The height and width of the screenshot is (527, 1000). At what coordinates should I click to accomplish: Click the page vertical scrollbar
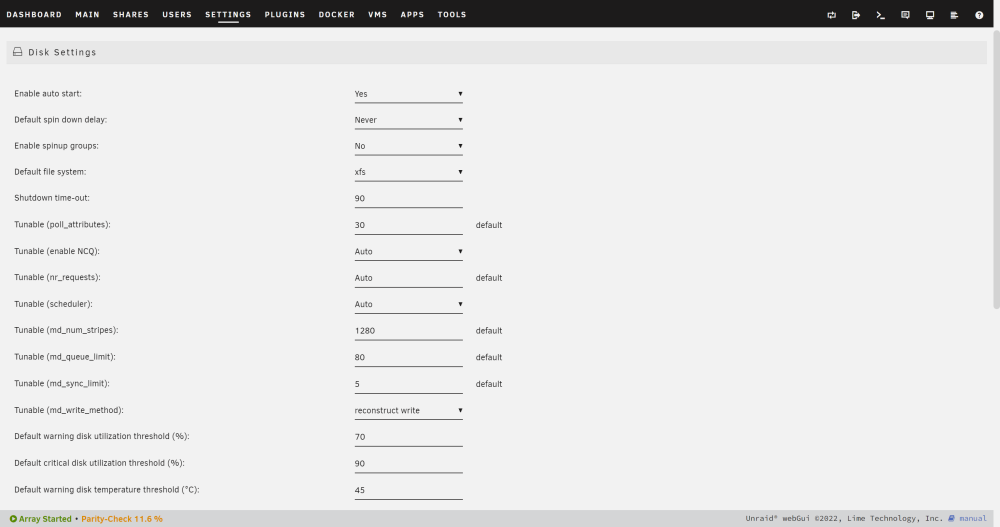[x=996, y=172]
